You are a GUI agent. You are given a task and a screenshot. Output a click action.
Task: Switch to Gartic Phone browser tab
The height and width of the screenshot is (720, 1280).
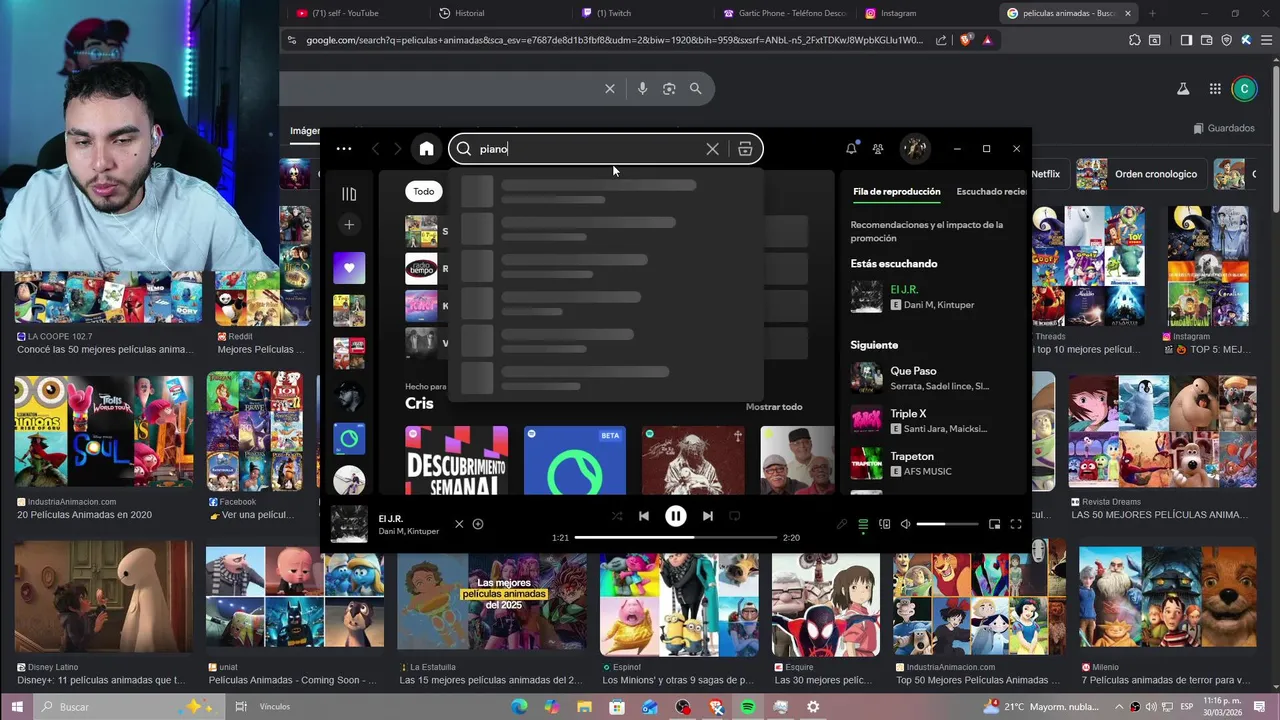783,13
